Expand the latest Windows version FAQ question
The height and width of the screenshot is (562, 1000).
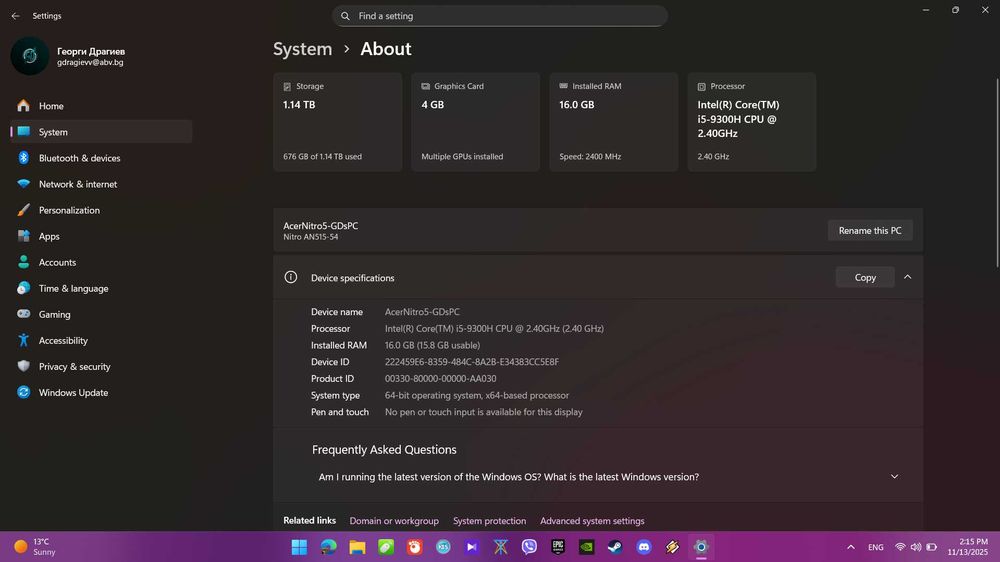pos(598,477)
